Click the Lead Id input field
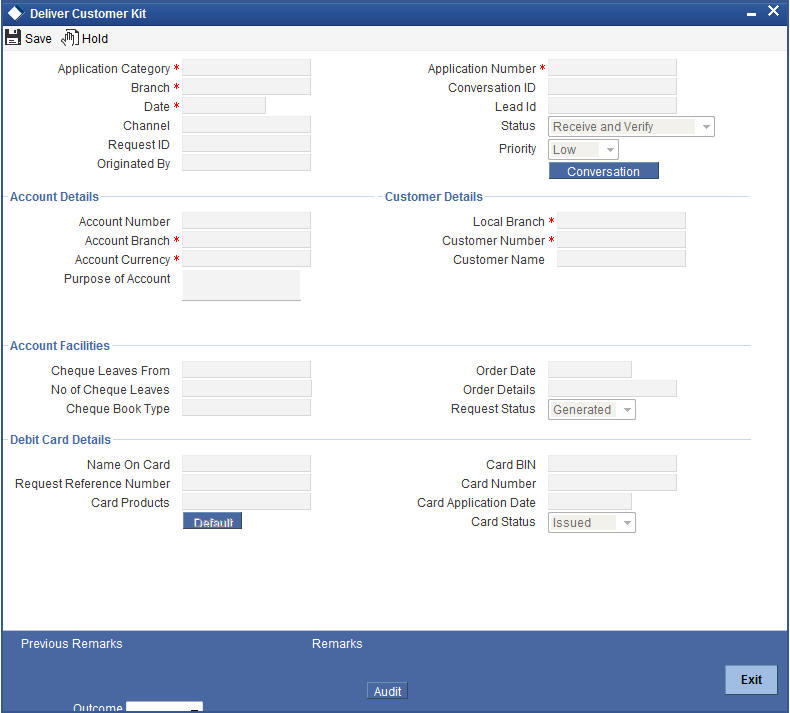Image resolution: width=790 pixels, height=713 pixels. coord(612,106)
